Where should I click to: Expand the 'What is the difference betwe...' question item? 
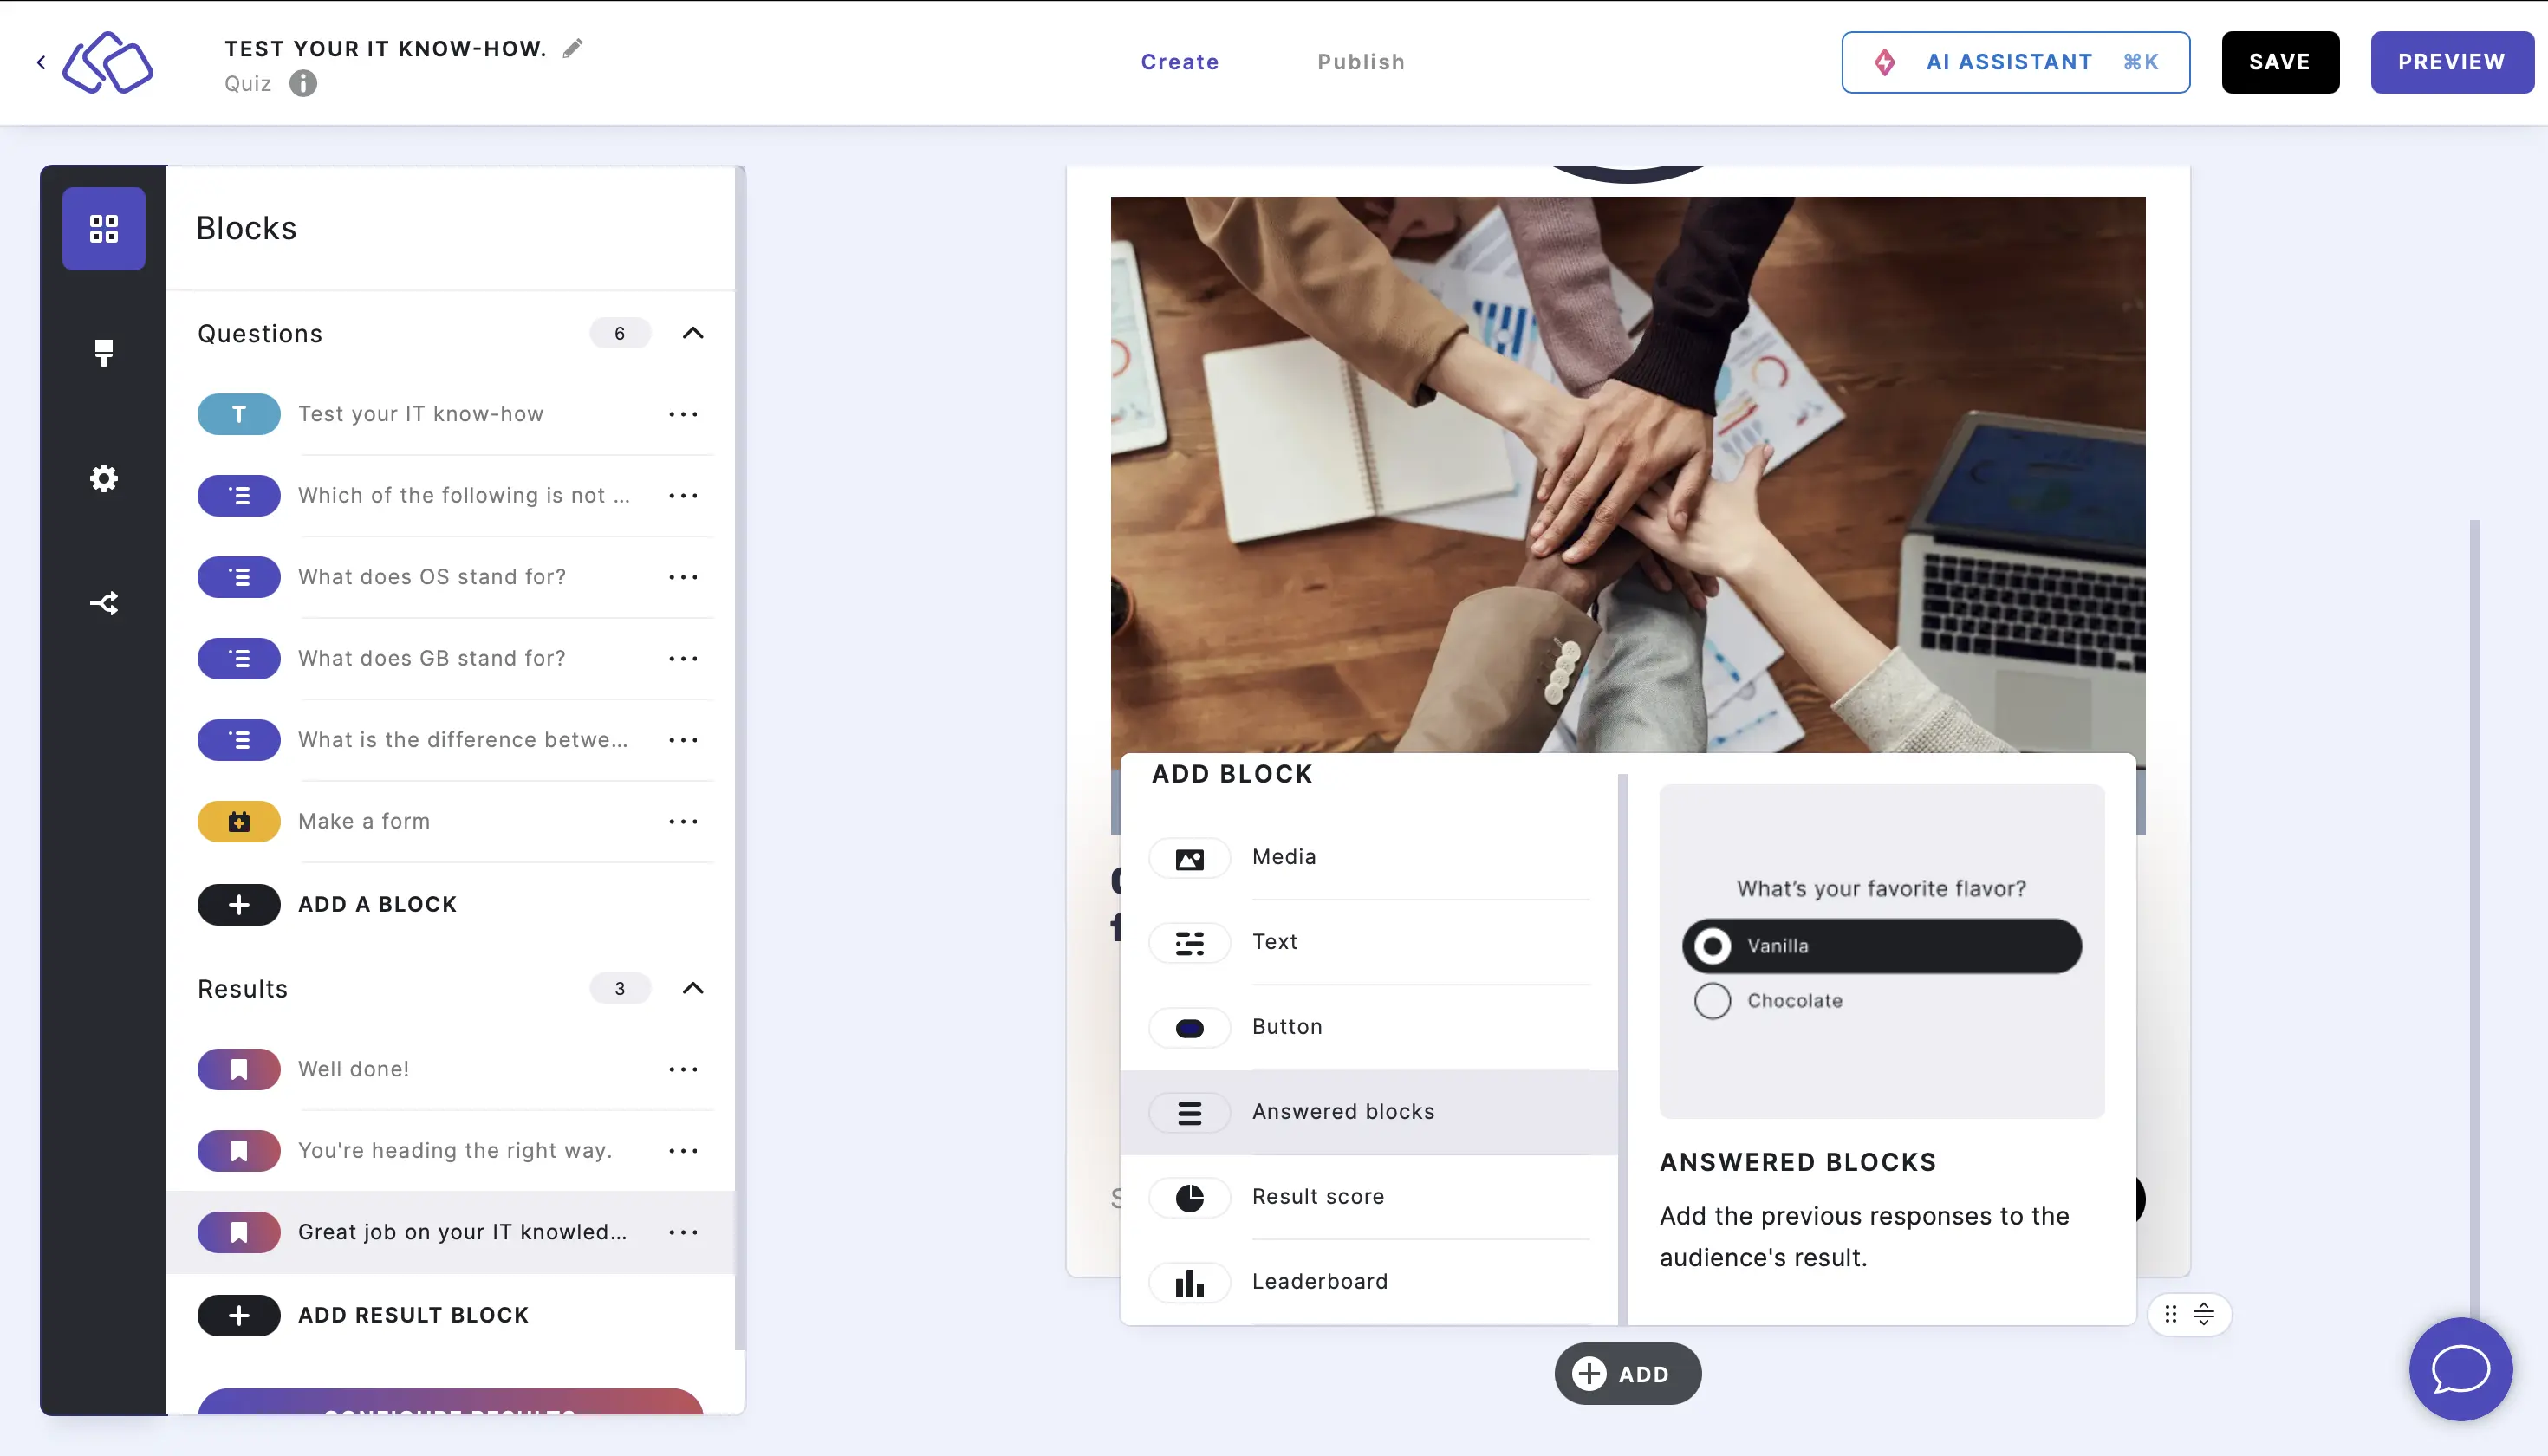point(462,738)
